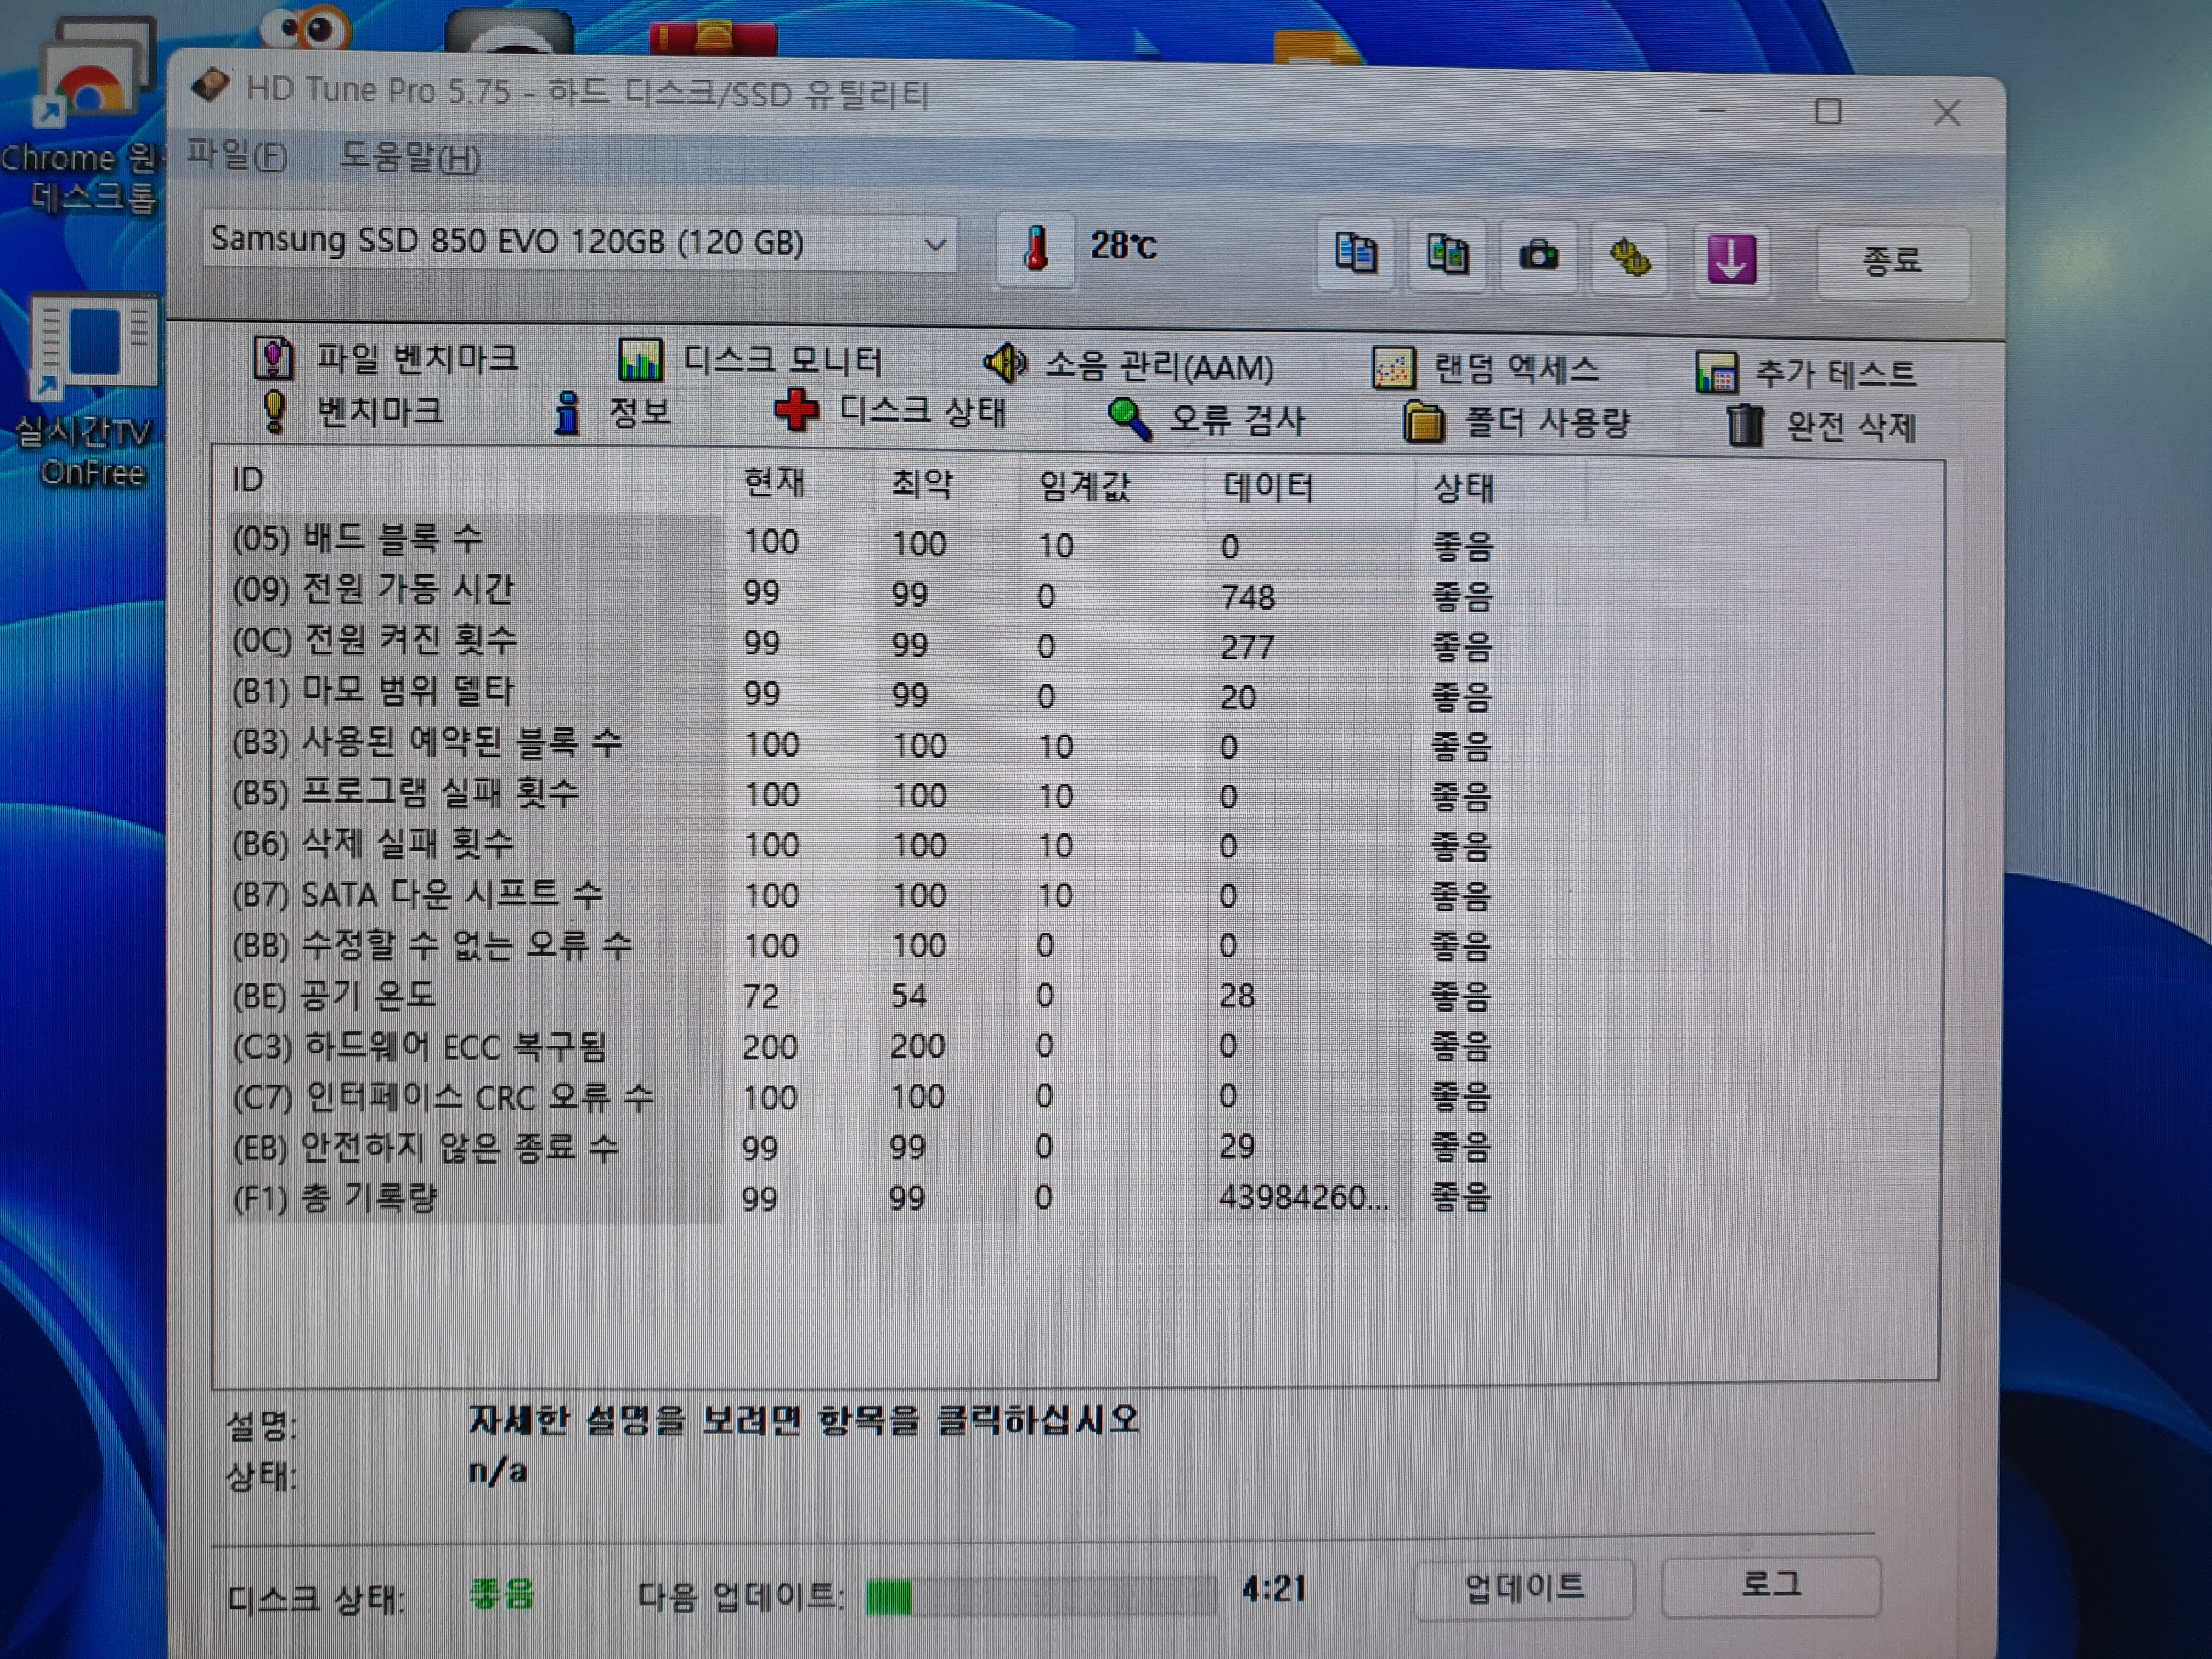Open the 파일(F) menu
This screenshot has height=1659, width=2212.
(238, 155)
